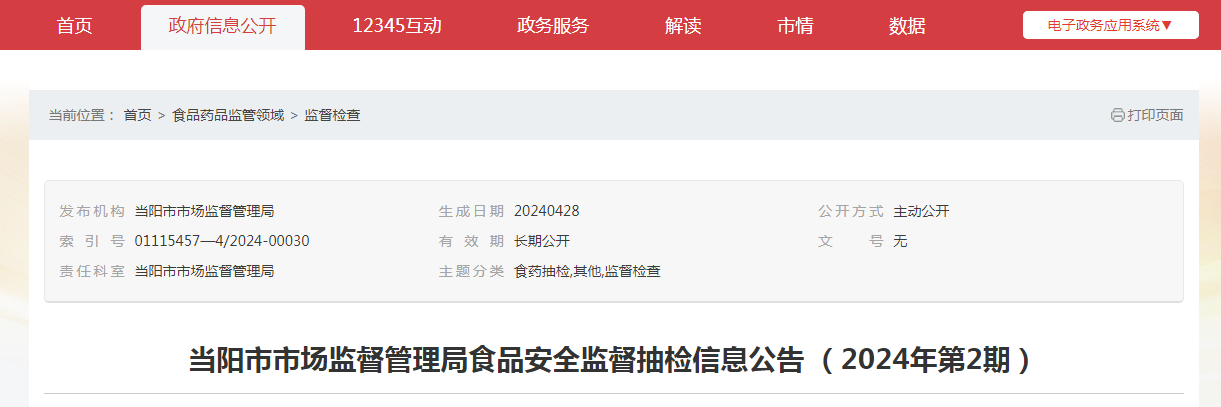This screenshot has height=407, width=1221.
Task: Click the printer icon beside 打印页面
Action: tap(1117, 115)
